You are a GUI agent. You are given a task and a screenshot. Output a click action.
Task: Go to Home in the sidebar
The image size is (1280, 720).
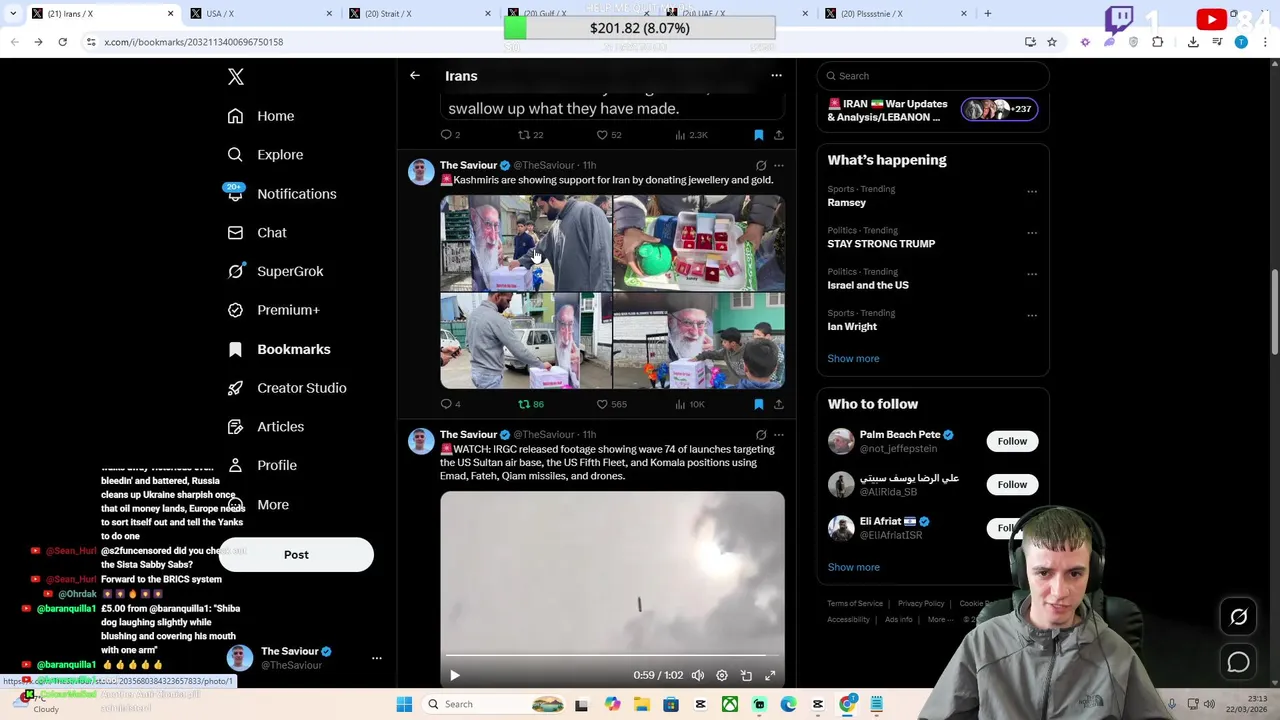pyautogui.click(x=261, y=116)
